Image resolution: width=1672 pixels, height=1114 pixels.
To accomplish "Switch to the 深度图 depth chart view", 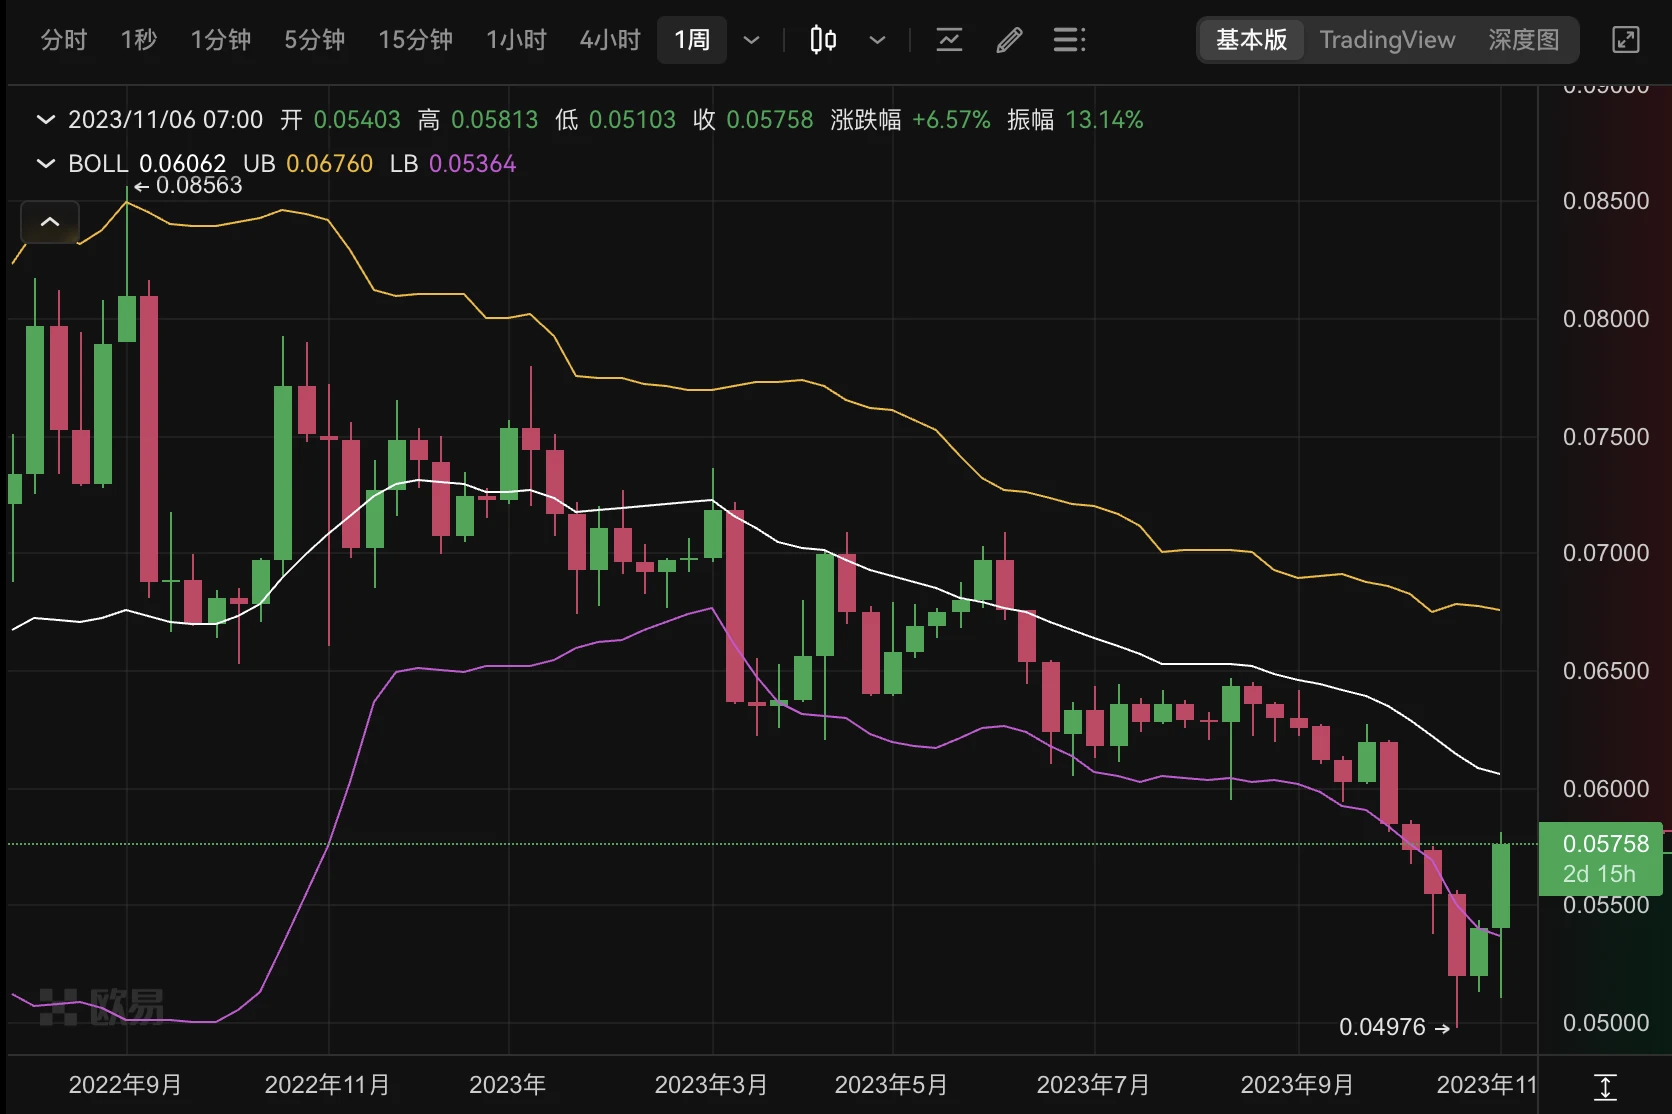I will point(1523,40).
